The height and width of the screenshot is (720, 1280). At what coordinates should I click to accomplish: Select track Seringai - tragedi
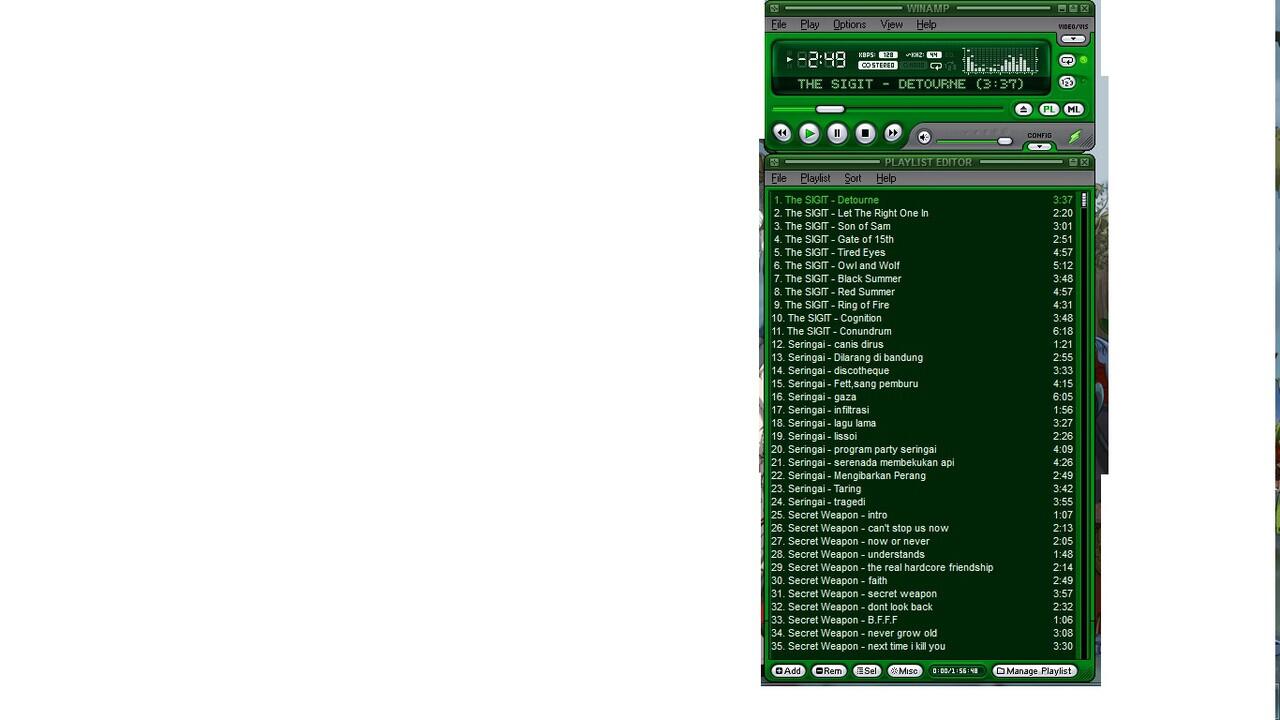tap(923, 502)
